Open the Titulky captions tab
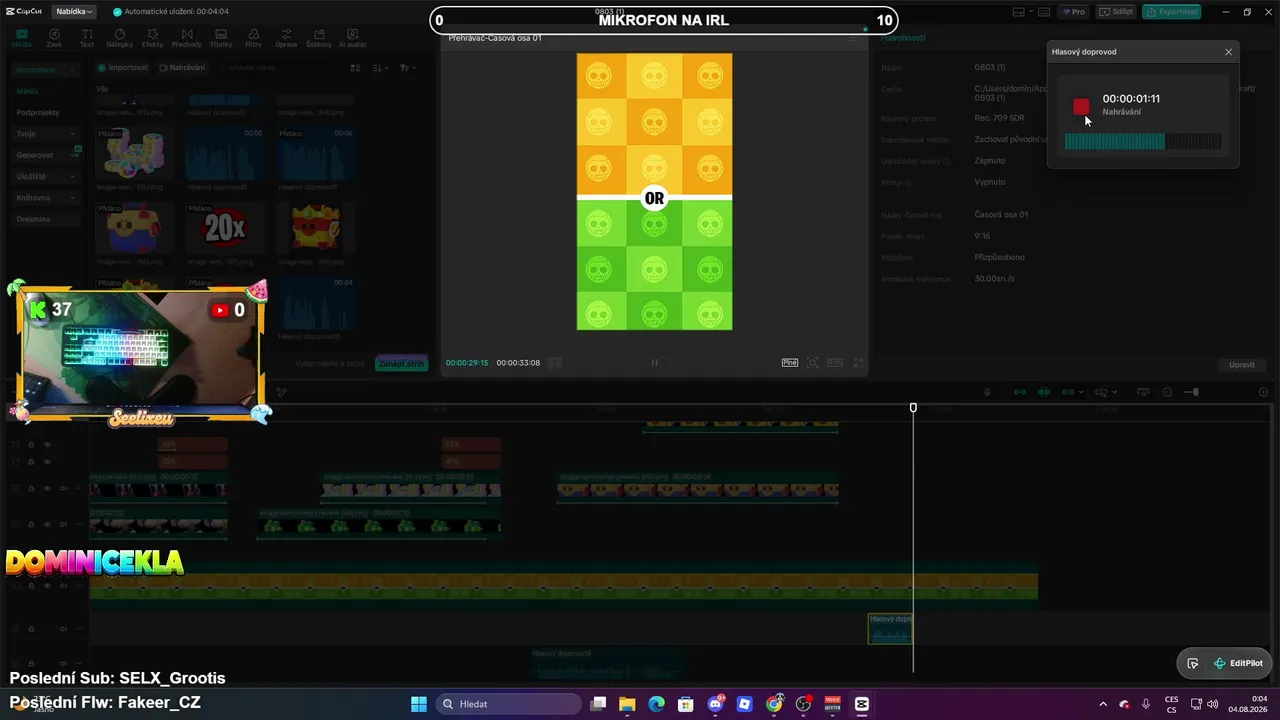The image size is (1280, 720). 221,38
